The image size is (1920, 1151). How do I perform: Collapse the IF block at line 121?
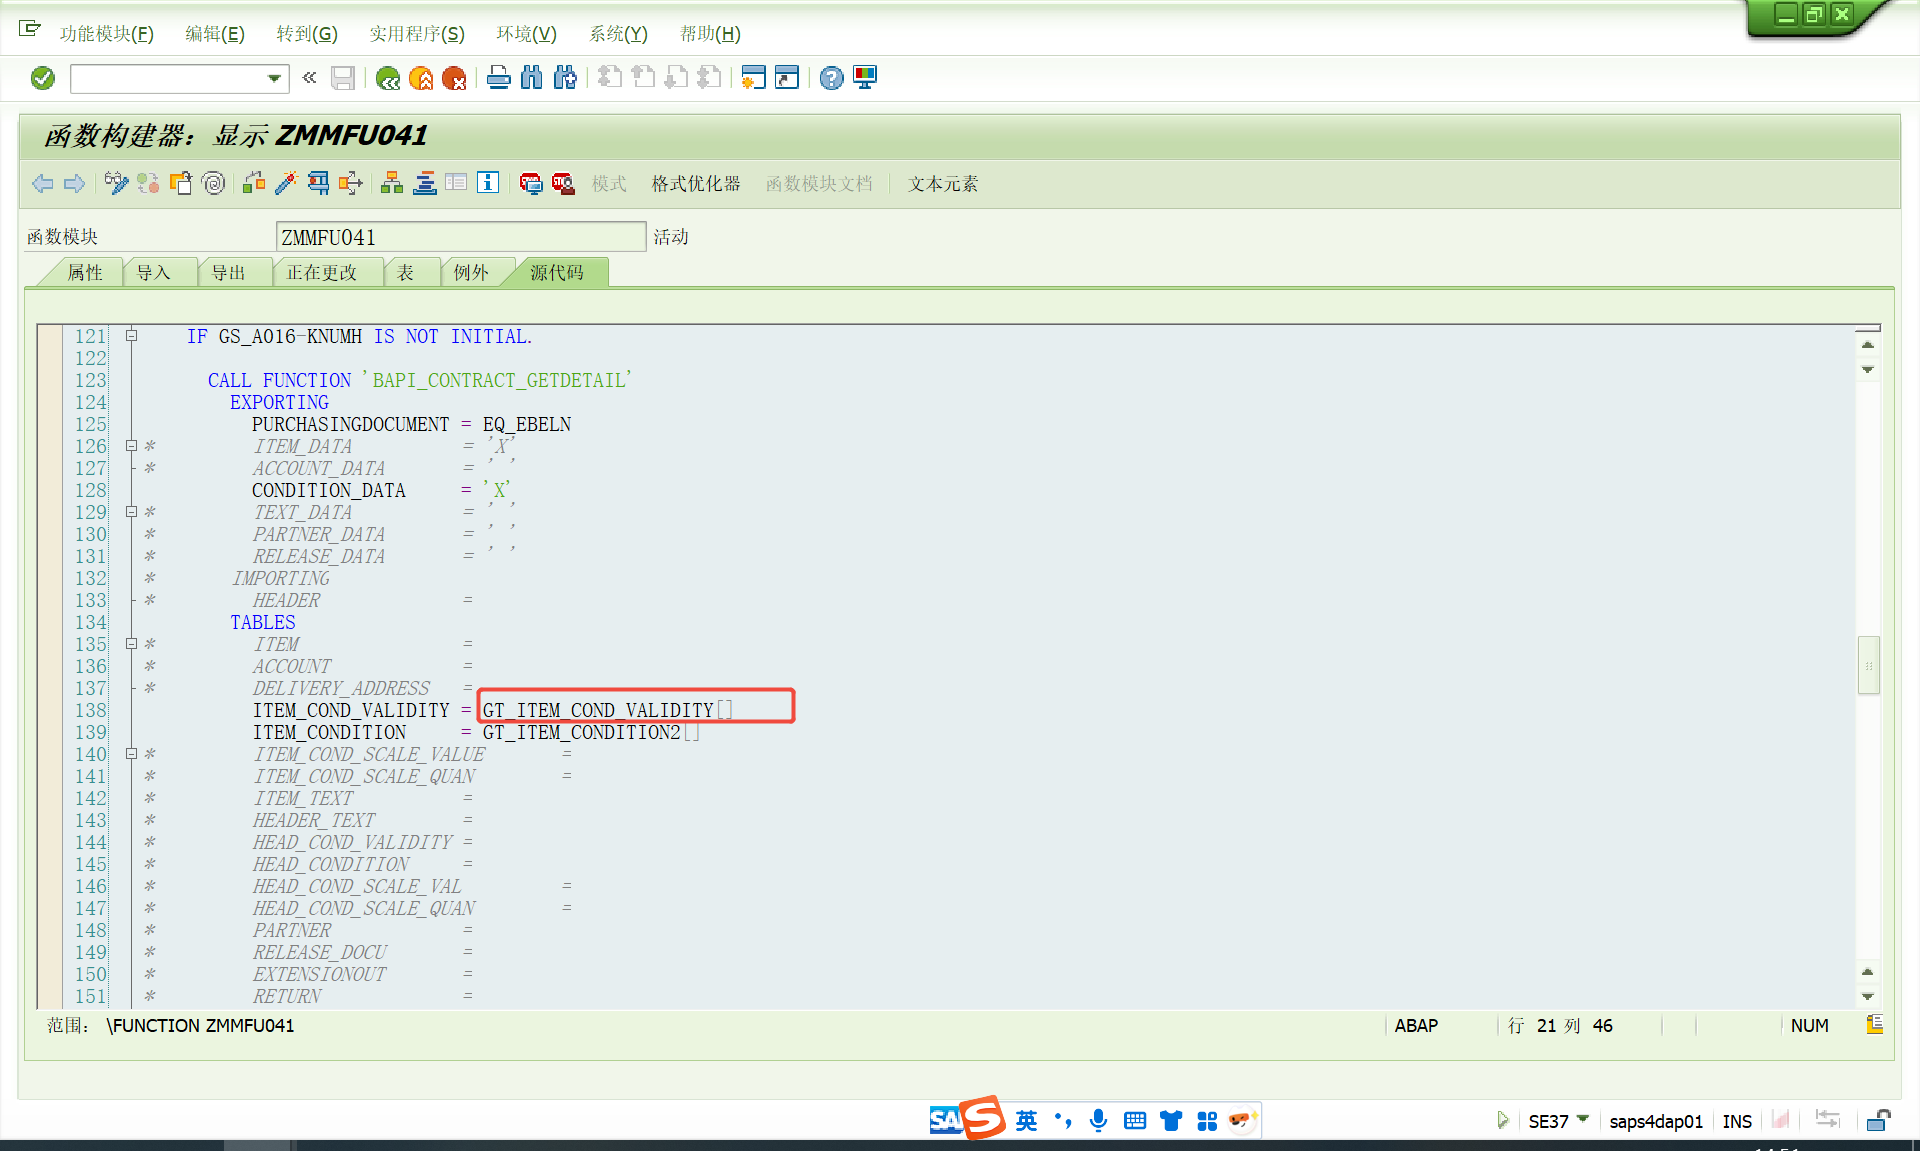[x=131, y=336]
